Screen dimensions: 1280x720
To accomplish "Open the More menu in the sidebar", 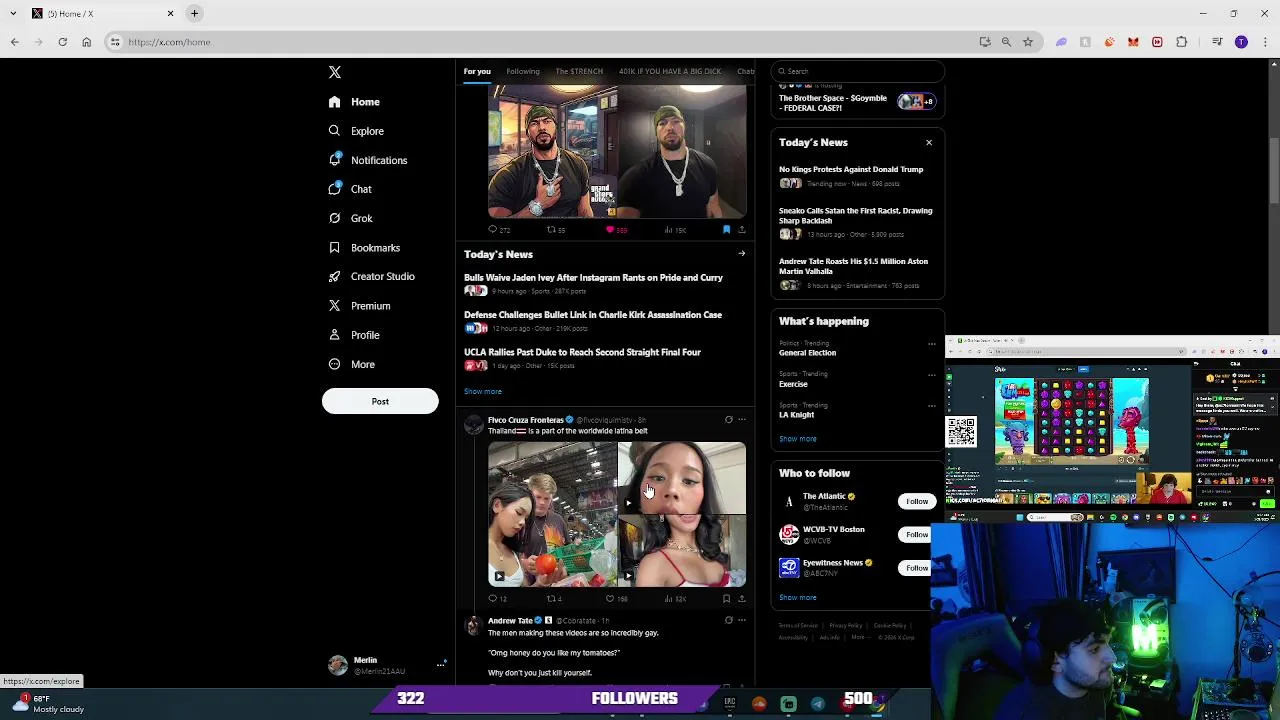I will click(x=351, y=364).
